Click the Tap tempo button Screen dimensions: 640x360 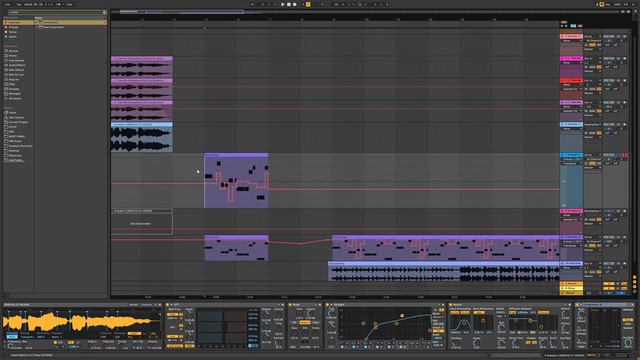tap(18, 4)
